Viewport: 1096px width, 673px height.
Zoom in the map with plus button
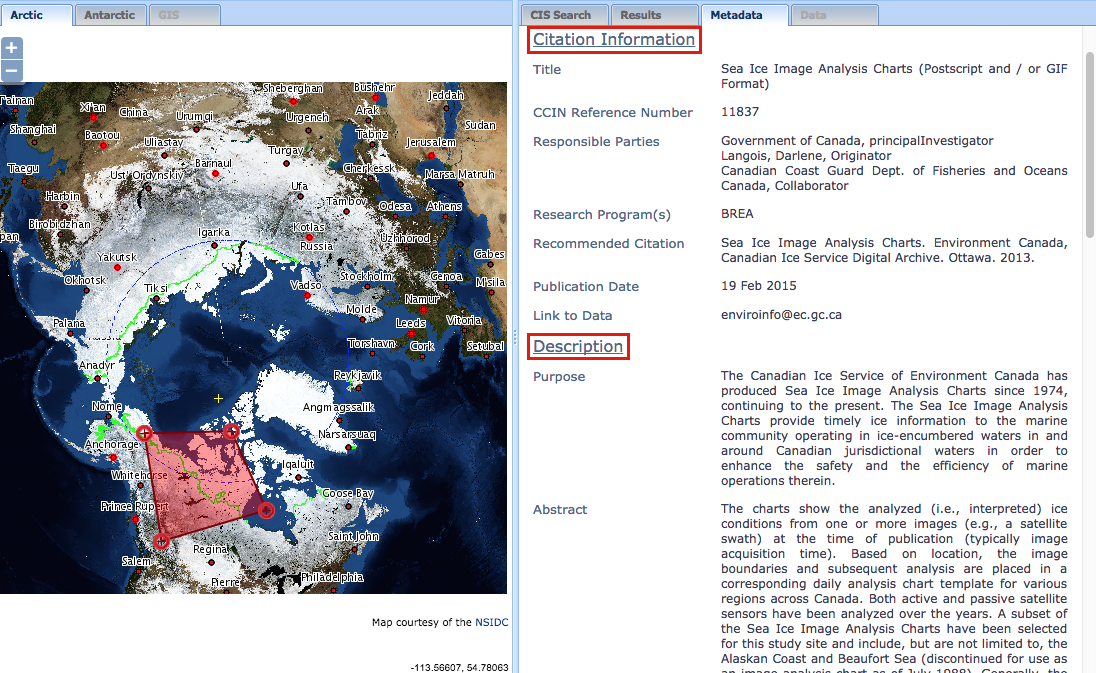(11, 48)
